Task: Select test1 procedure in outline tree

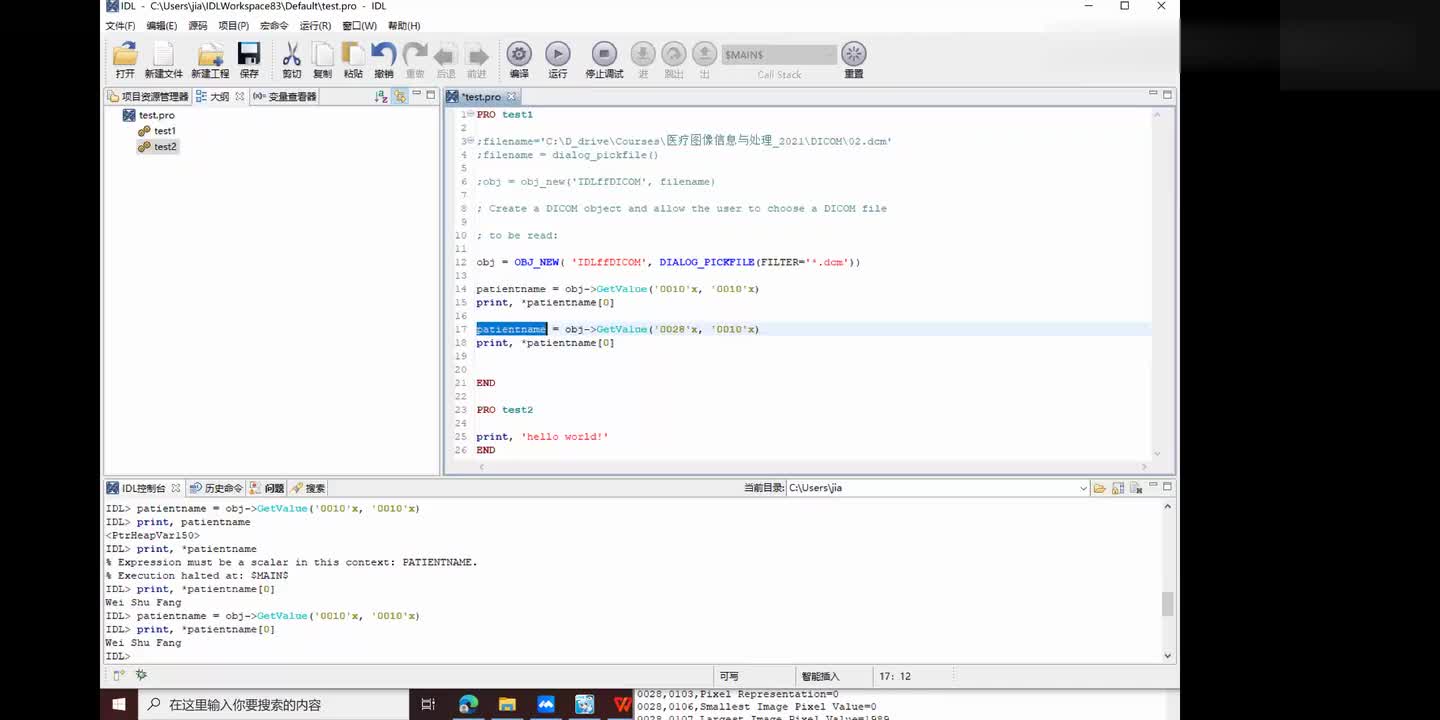Action: click(x=157, y=131)
